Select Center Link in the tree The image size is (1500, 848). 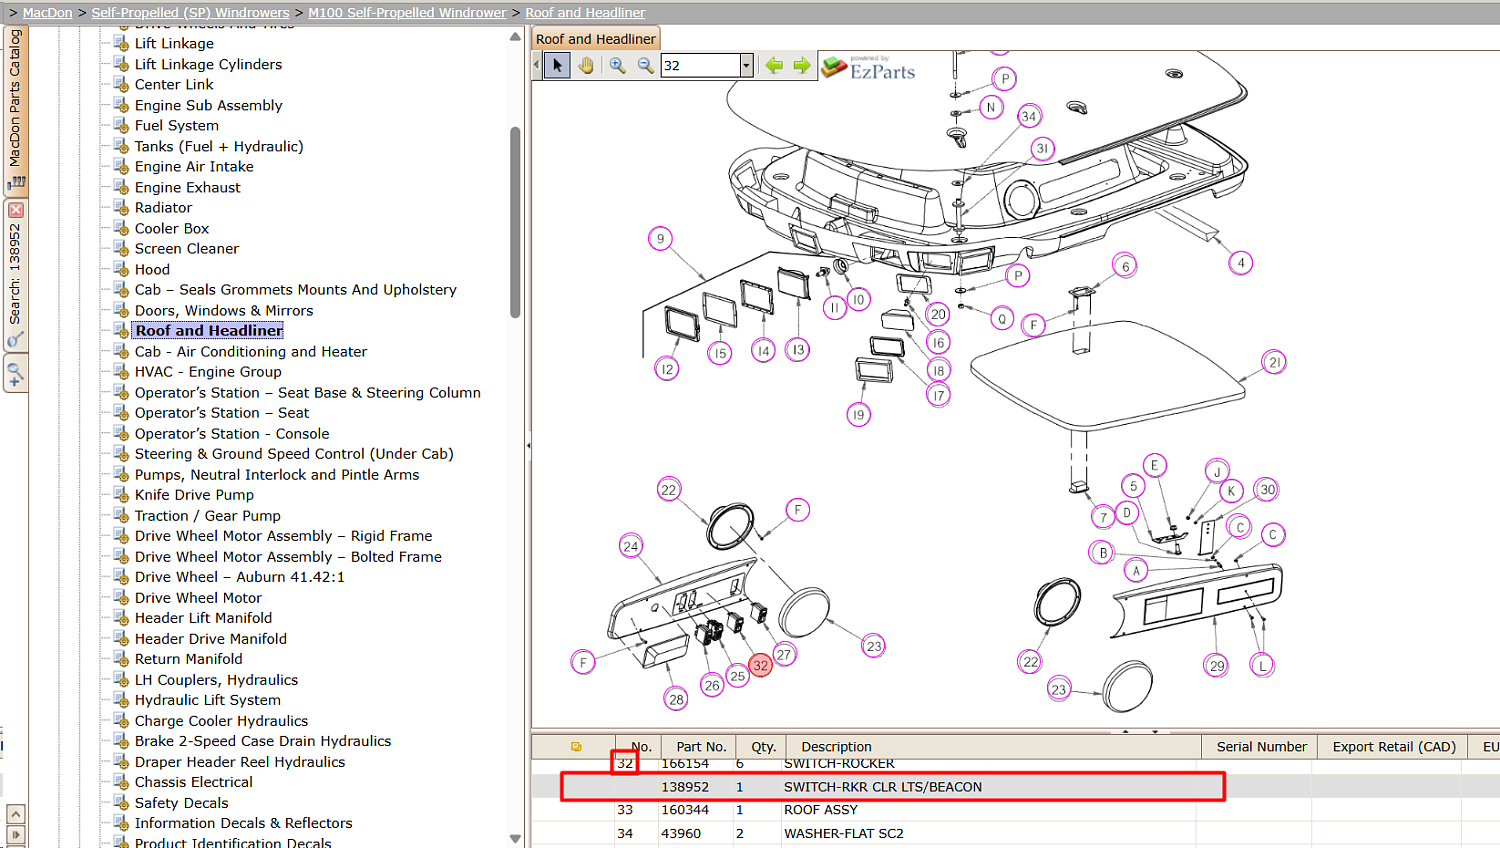point(174,85)
